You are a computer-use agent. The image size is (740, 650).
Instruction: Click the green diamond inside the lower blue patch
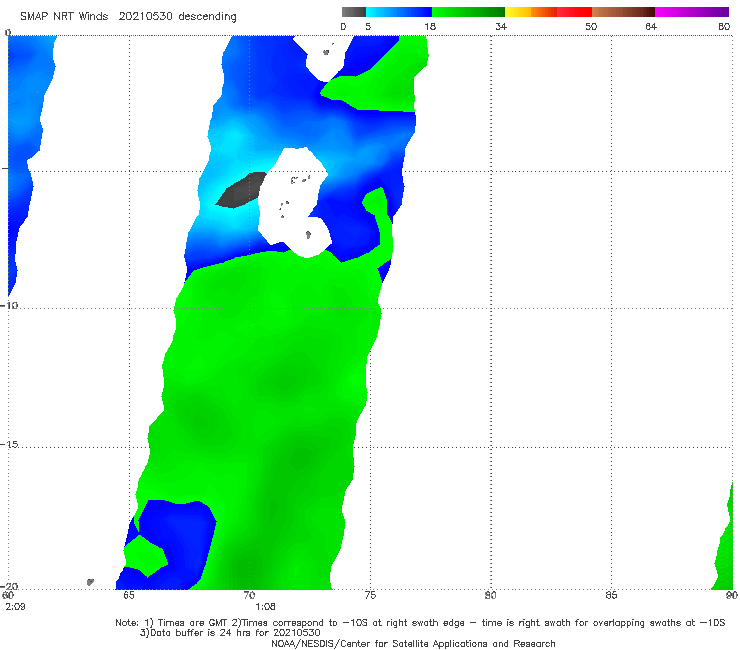pos(146,556)
